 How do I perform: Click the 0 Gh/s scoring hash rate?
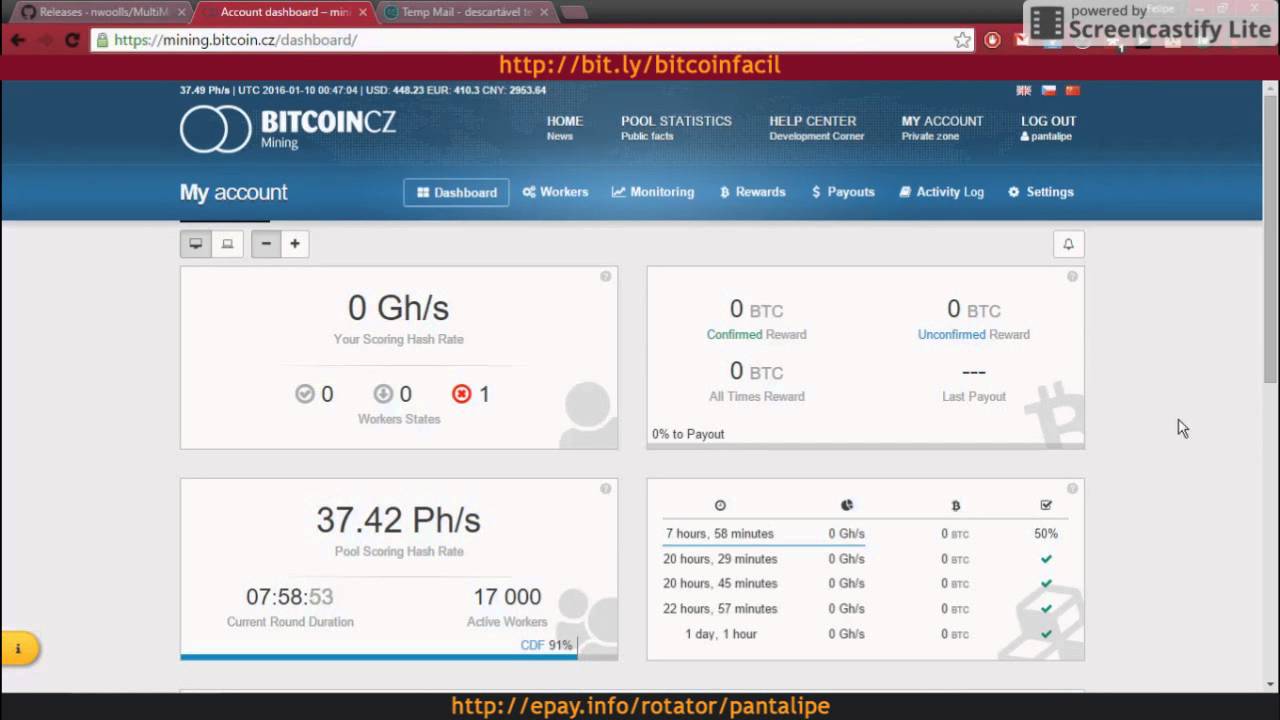point(398,308)
